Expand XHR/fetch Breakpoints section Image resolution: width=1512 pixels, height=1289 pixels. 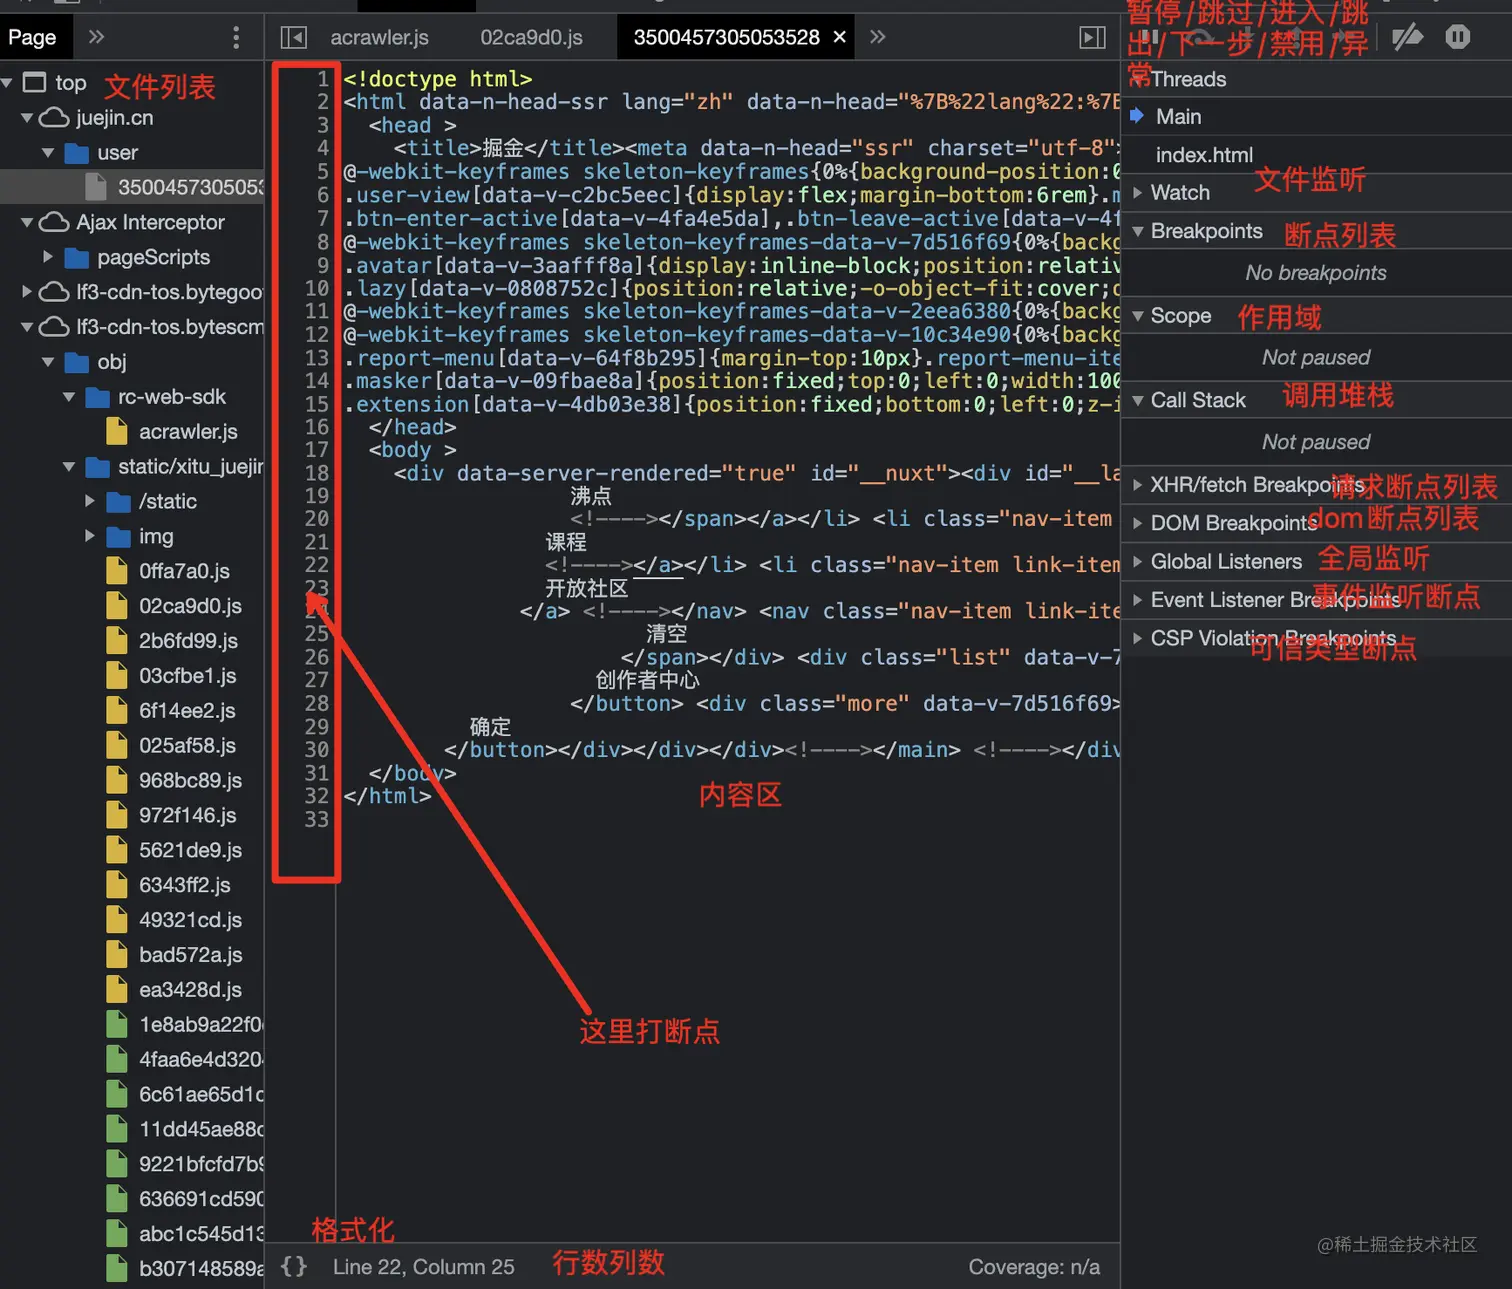pos(1137,485)
